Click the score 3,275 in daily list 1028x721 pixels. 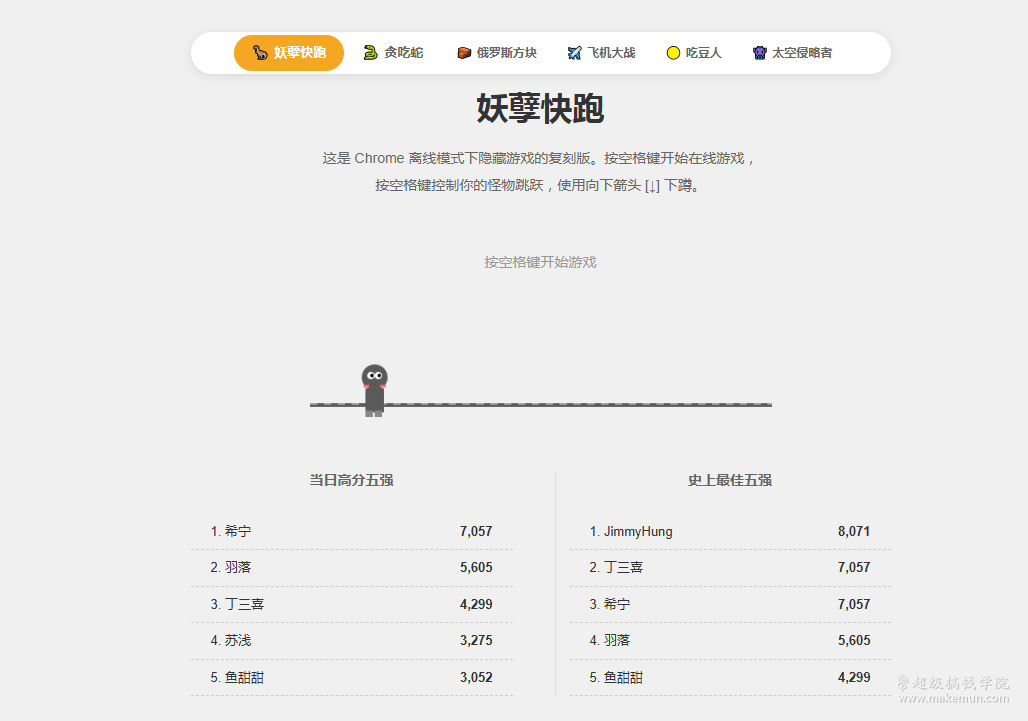click(x=476, y=640)
